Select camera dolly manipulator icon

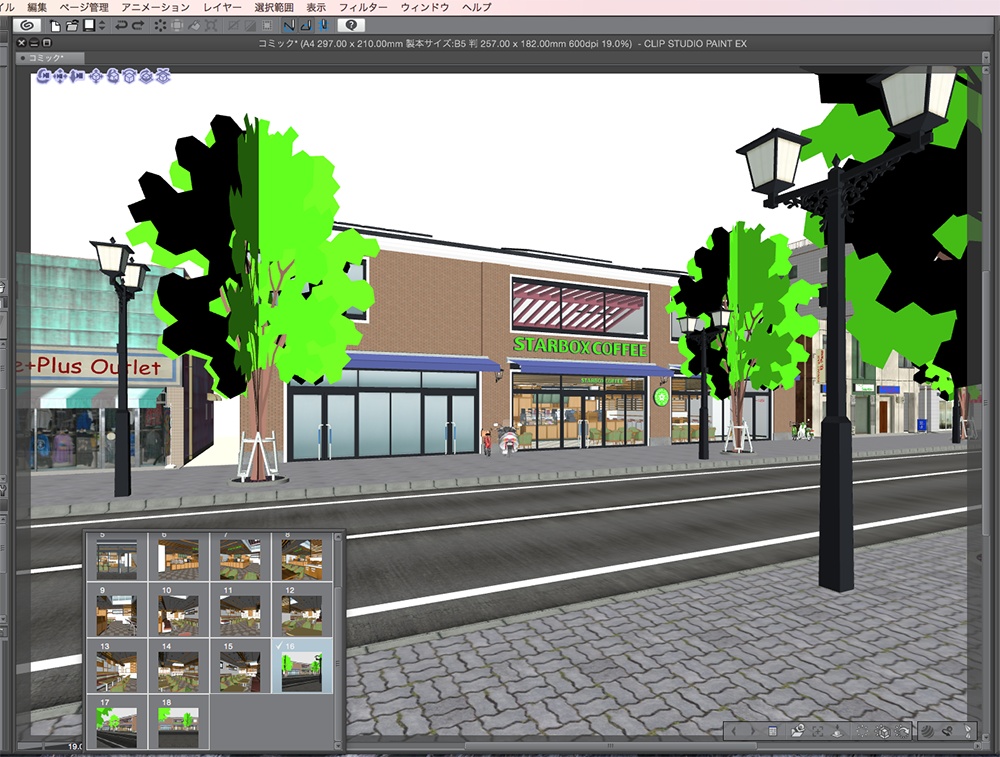(x=77, y=77)
